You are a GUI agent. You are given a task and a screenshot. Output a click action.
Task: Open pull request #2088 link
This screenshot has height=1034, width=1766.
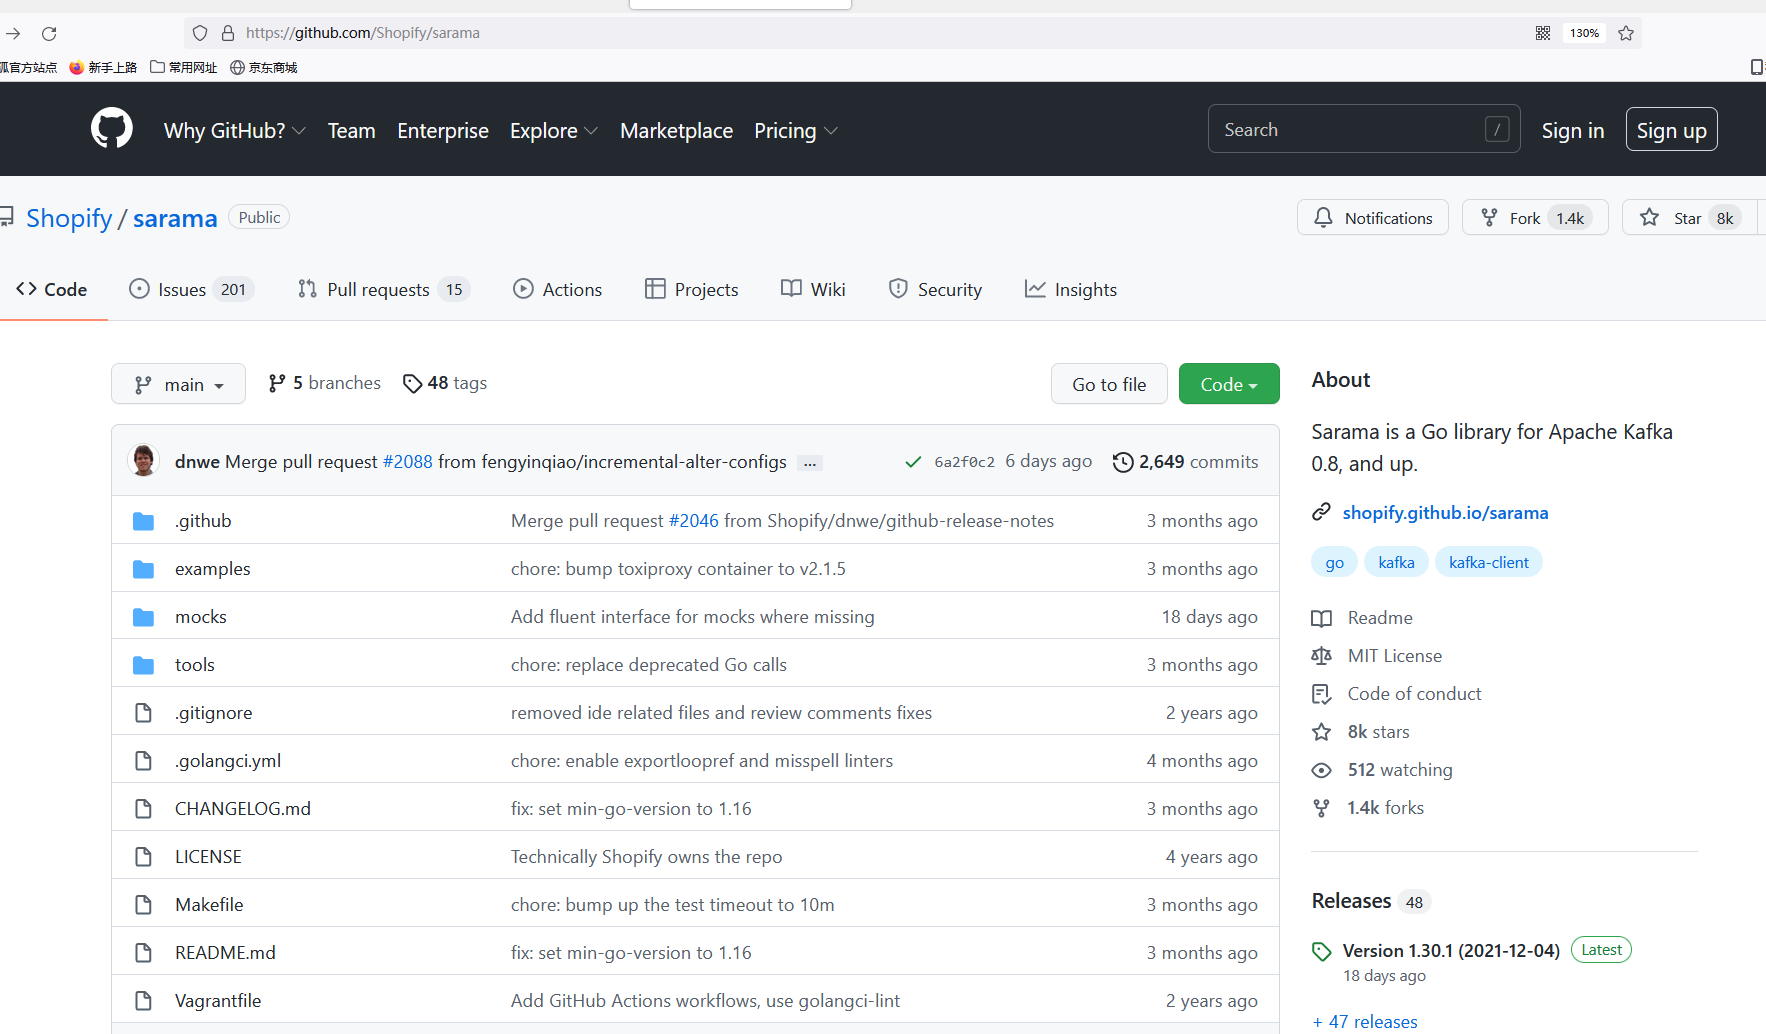point(408,462)
